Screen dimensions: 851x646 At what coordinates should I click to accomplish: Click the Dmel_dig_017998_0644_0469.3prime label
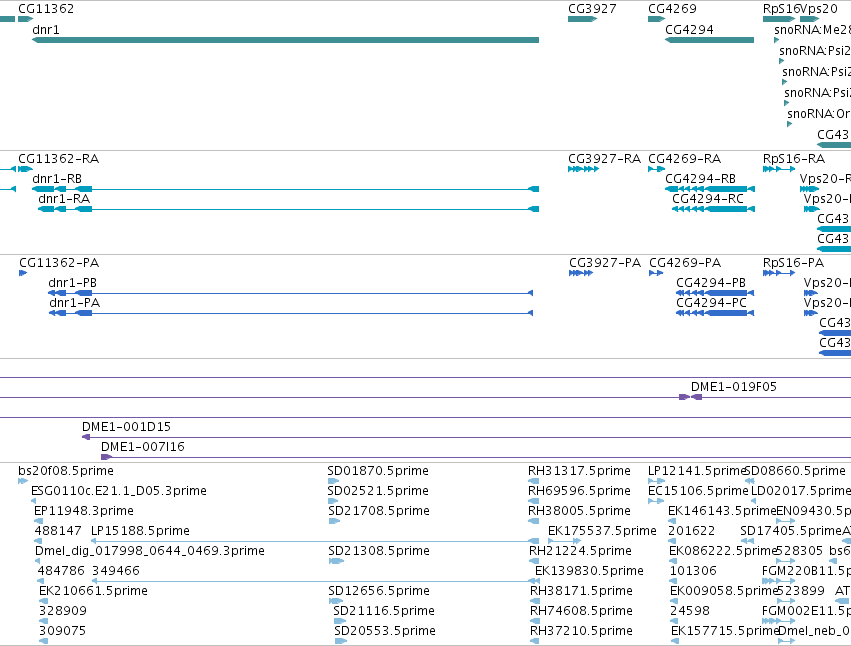point(150,551)
